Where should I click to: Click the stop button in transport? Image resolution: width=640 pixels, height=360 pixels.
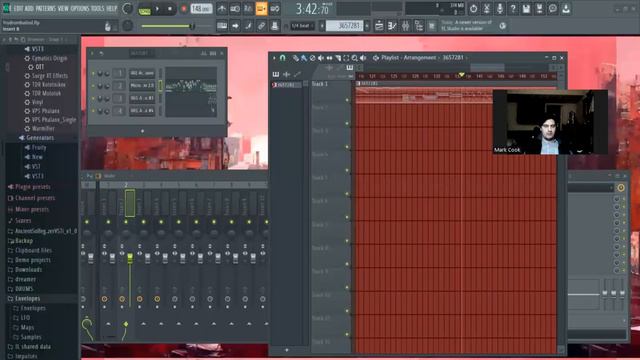(170, 9)
